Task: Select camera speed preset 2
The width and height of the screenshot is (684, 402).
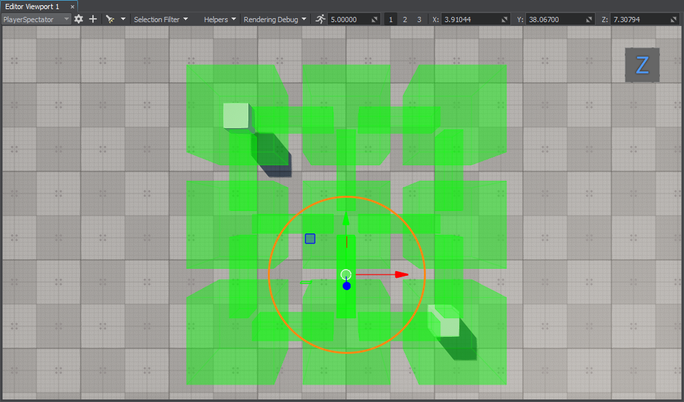Action: point(405,20)
